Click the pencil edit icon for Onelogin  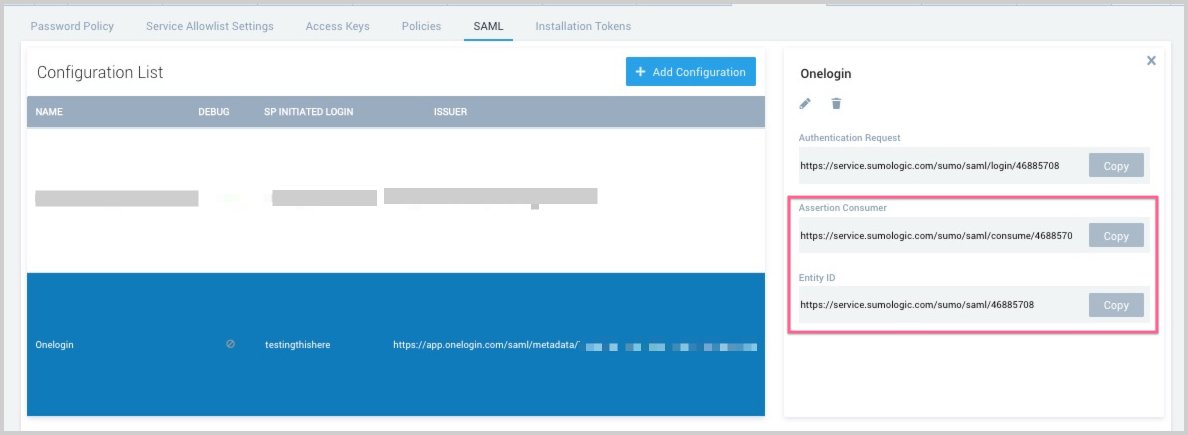tap(805, 104)
